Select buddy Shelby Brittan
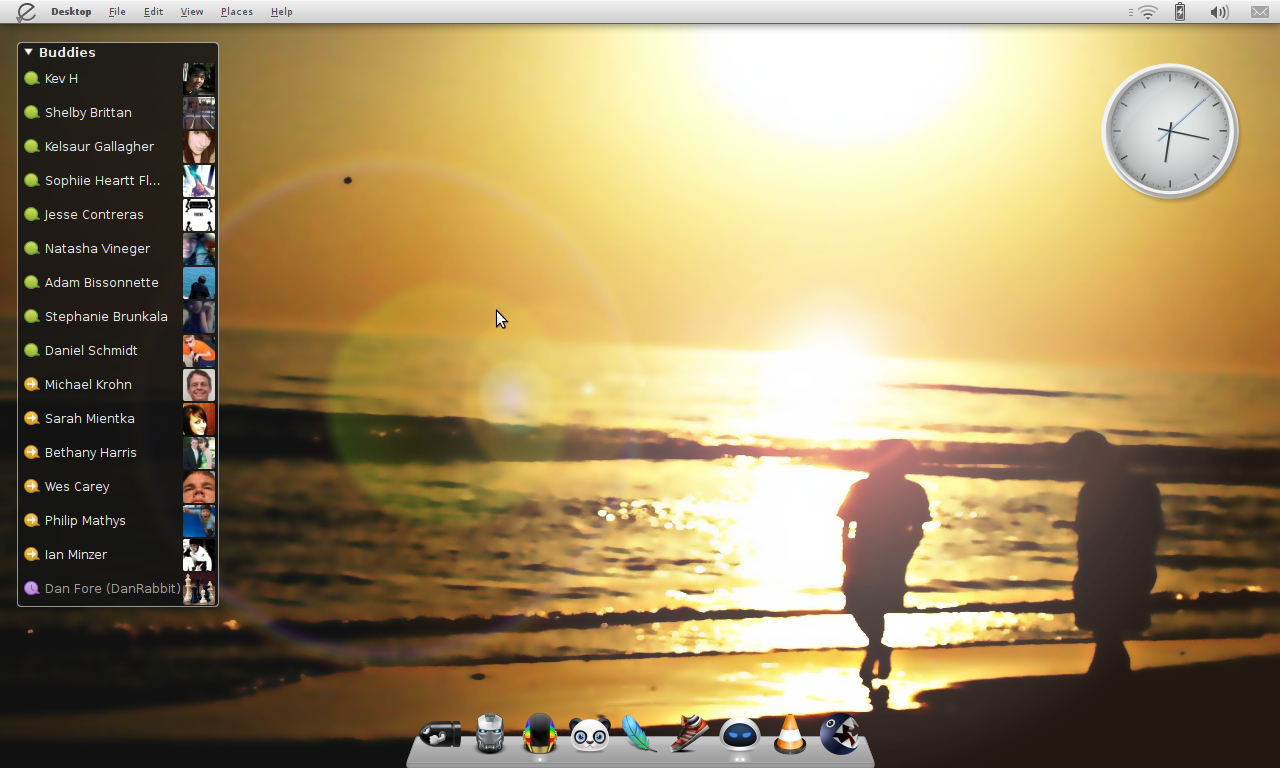Screen dimensions: 1280x768 118,112
